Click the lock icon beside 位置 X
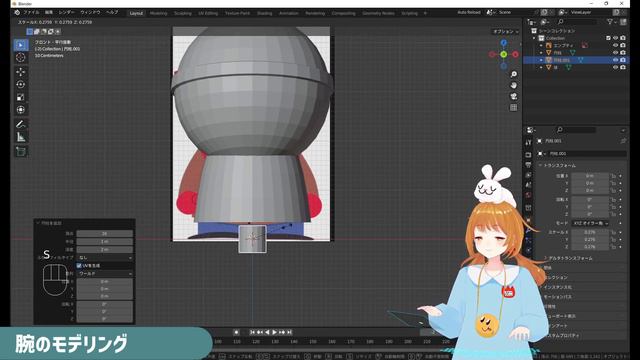Screen dimensions: 640x360 tap(613, 176)
